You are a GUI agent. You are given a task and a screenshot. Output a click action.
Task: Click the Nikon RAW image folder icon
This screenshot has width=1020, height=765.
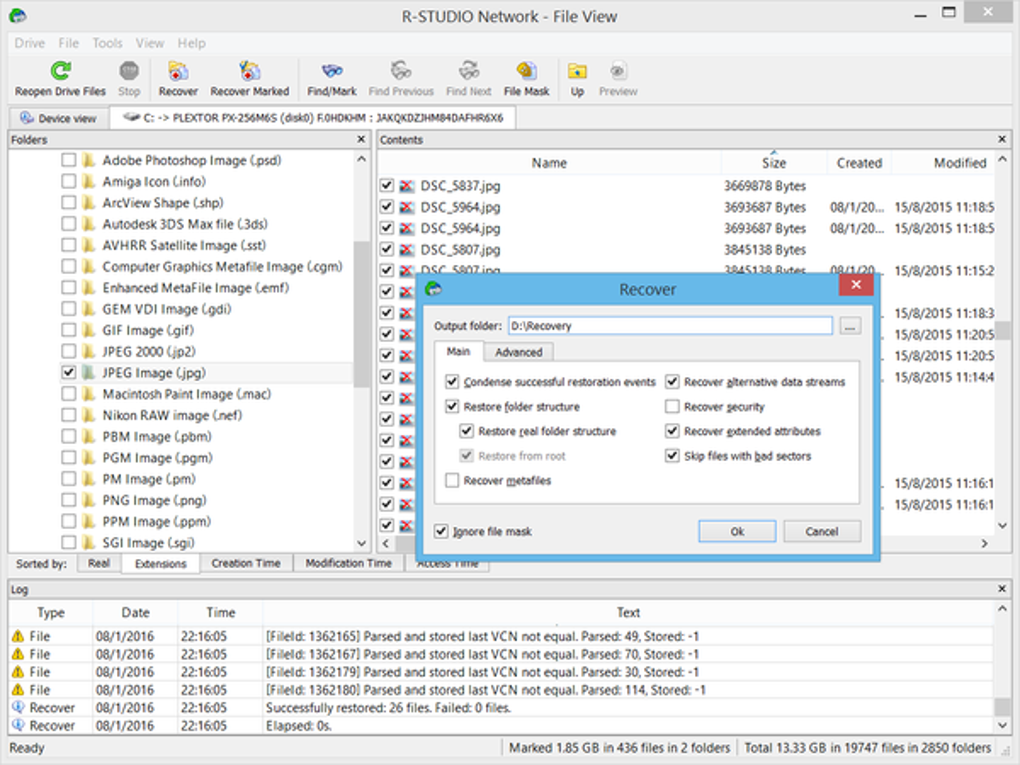coord(88,415)
